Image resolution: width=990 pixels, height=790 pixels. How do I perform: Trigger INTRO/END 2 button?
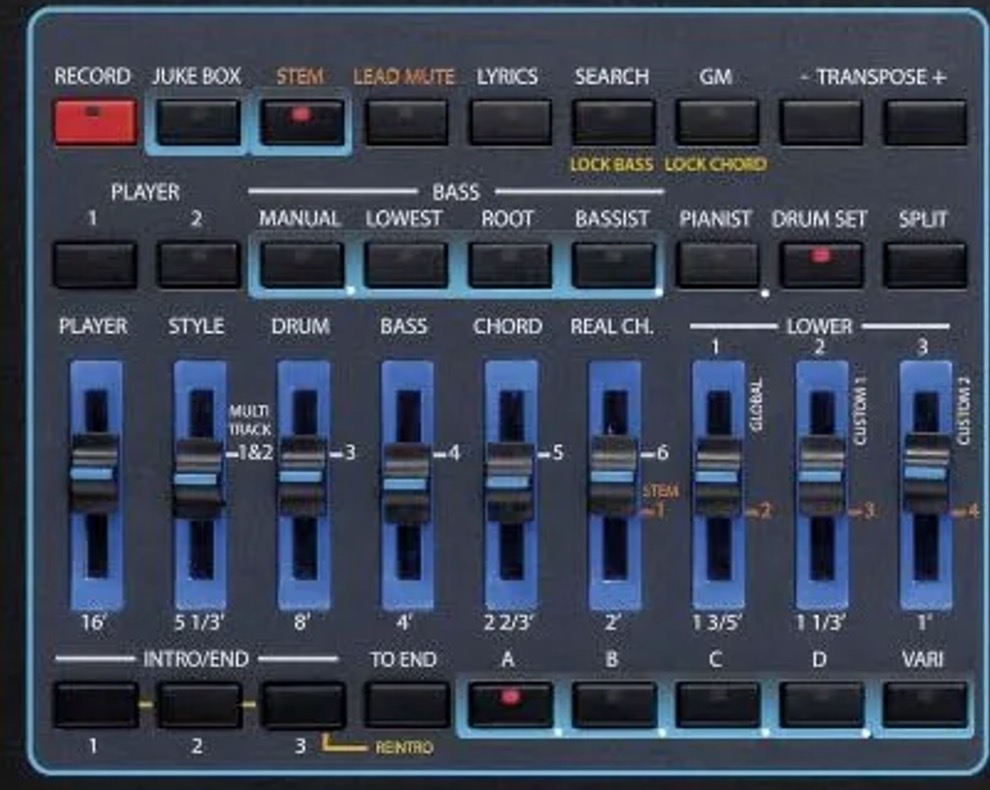point(198,704)
